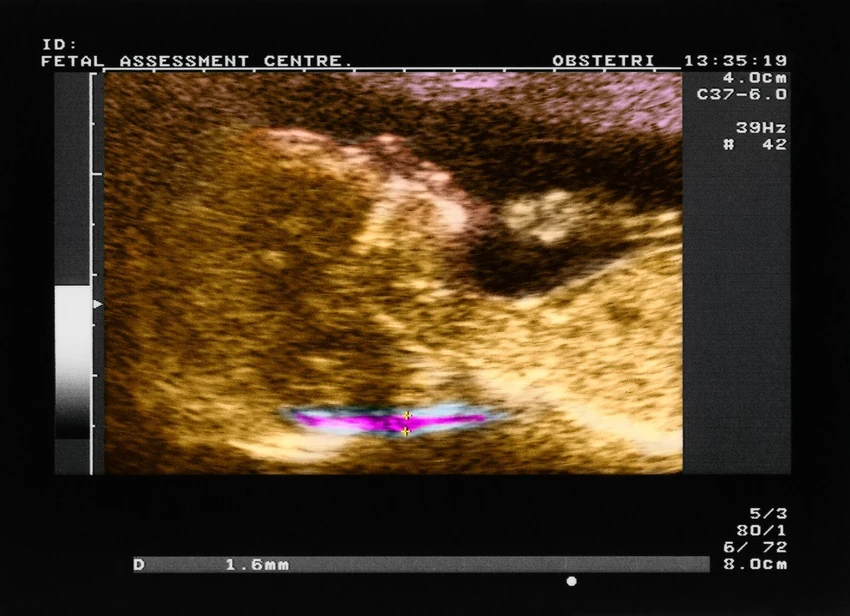The width and height of the screenshot is (850, 616).
Task: Click the ID: field label
Action: [x=60, y=44]
